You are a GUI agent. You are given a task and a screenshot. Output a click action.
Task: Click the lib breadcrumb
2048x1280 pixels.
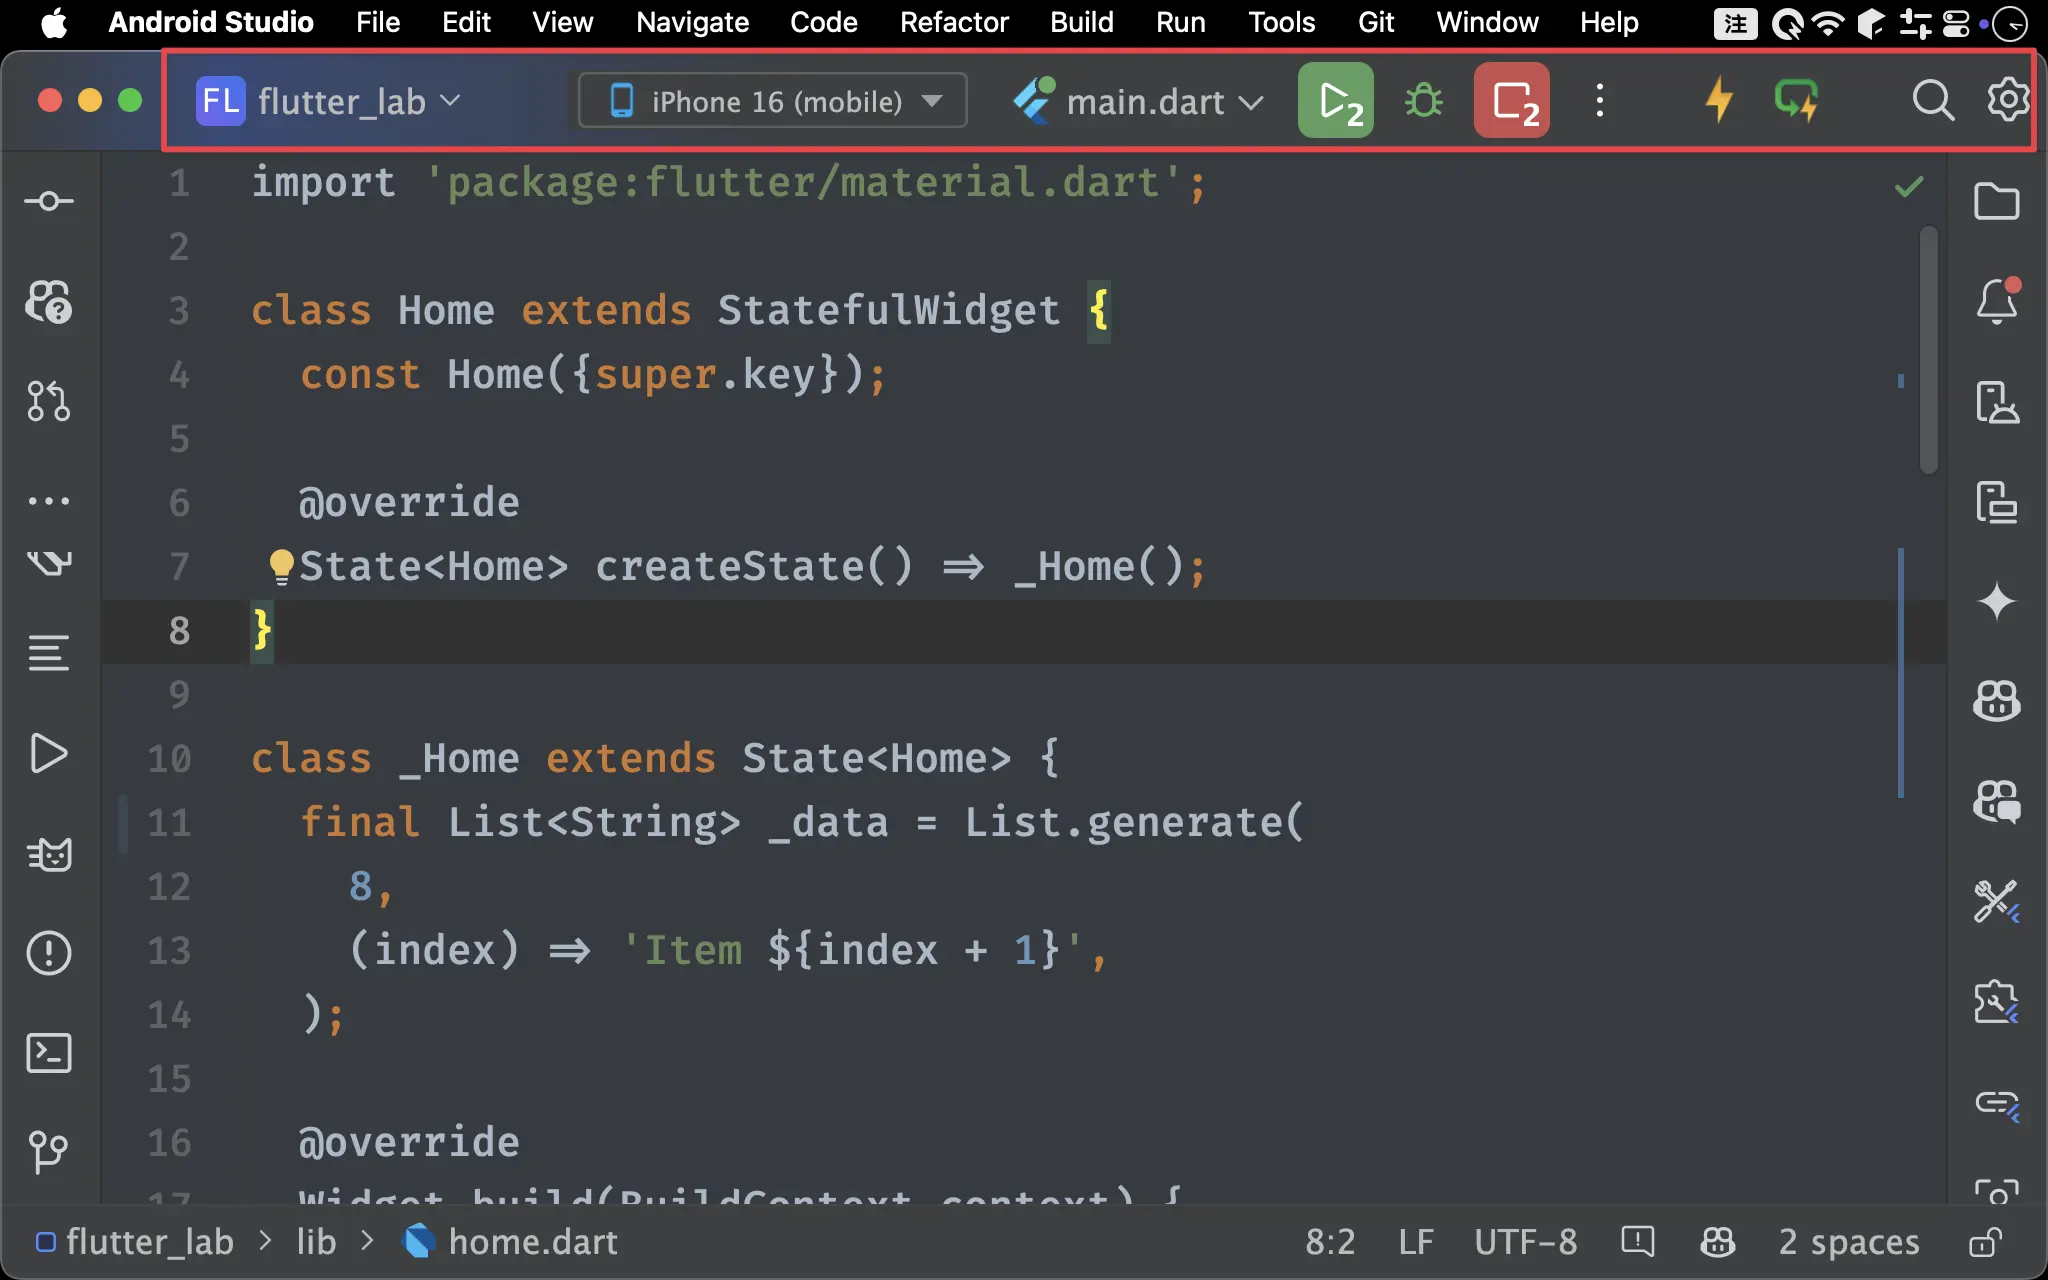pyautogui.click(x=316, y=1242)
